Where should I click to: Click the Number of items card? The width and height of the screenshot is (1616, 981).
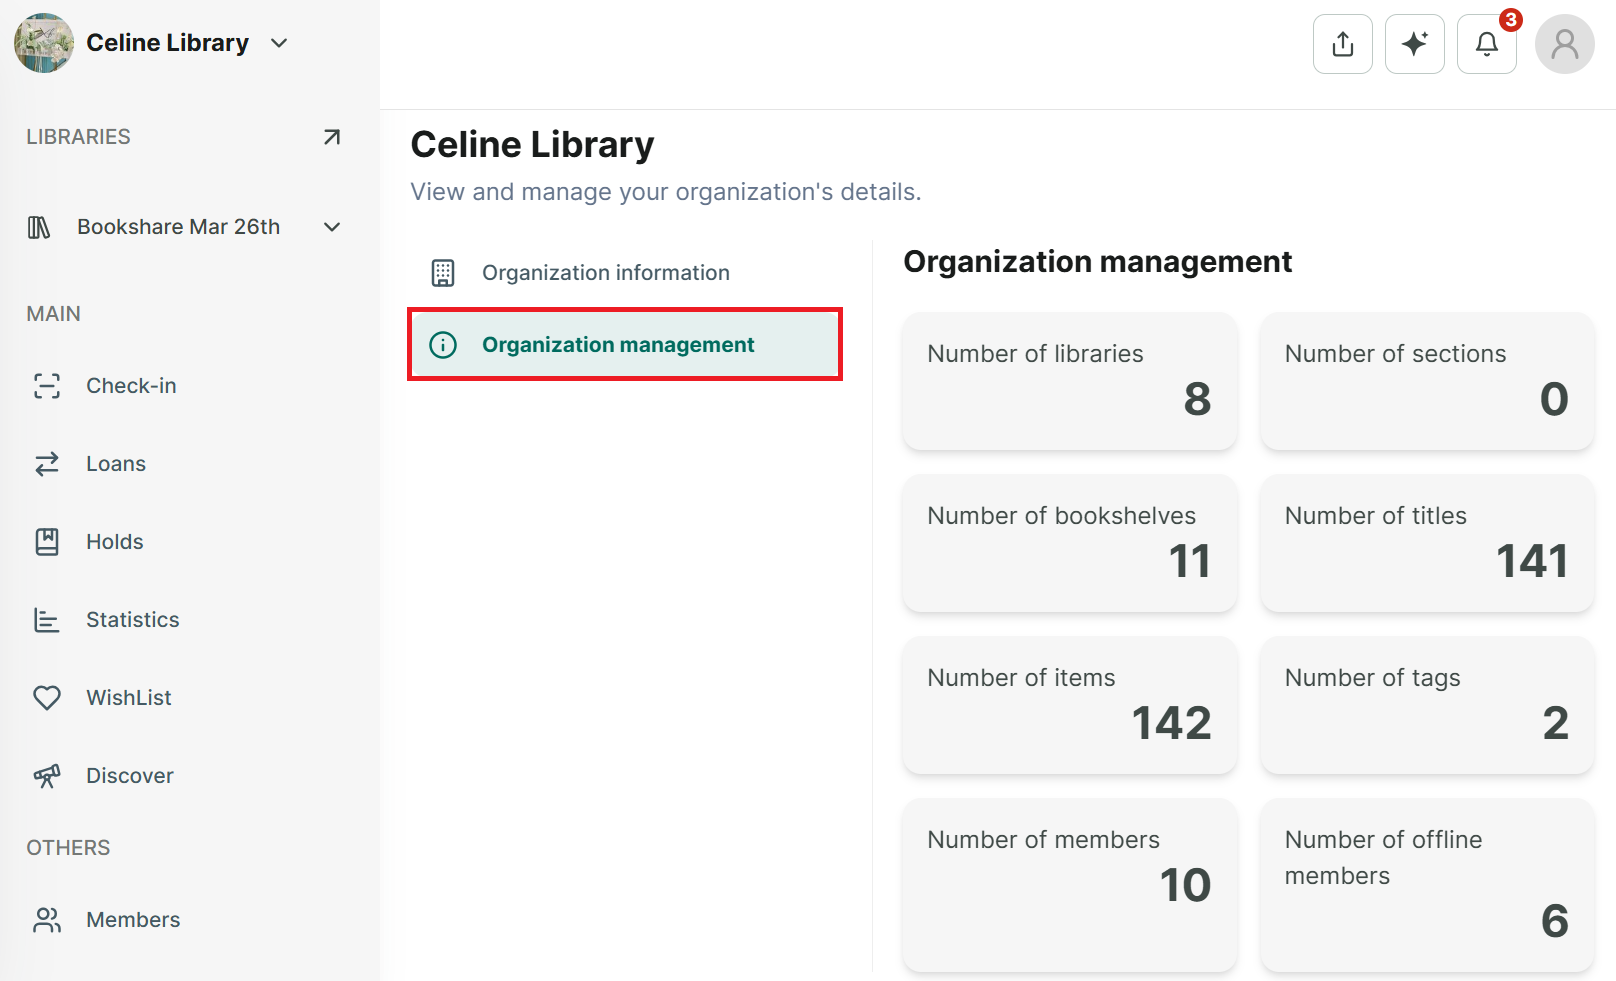coord(1070,705)
